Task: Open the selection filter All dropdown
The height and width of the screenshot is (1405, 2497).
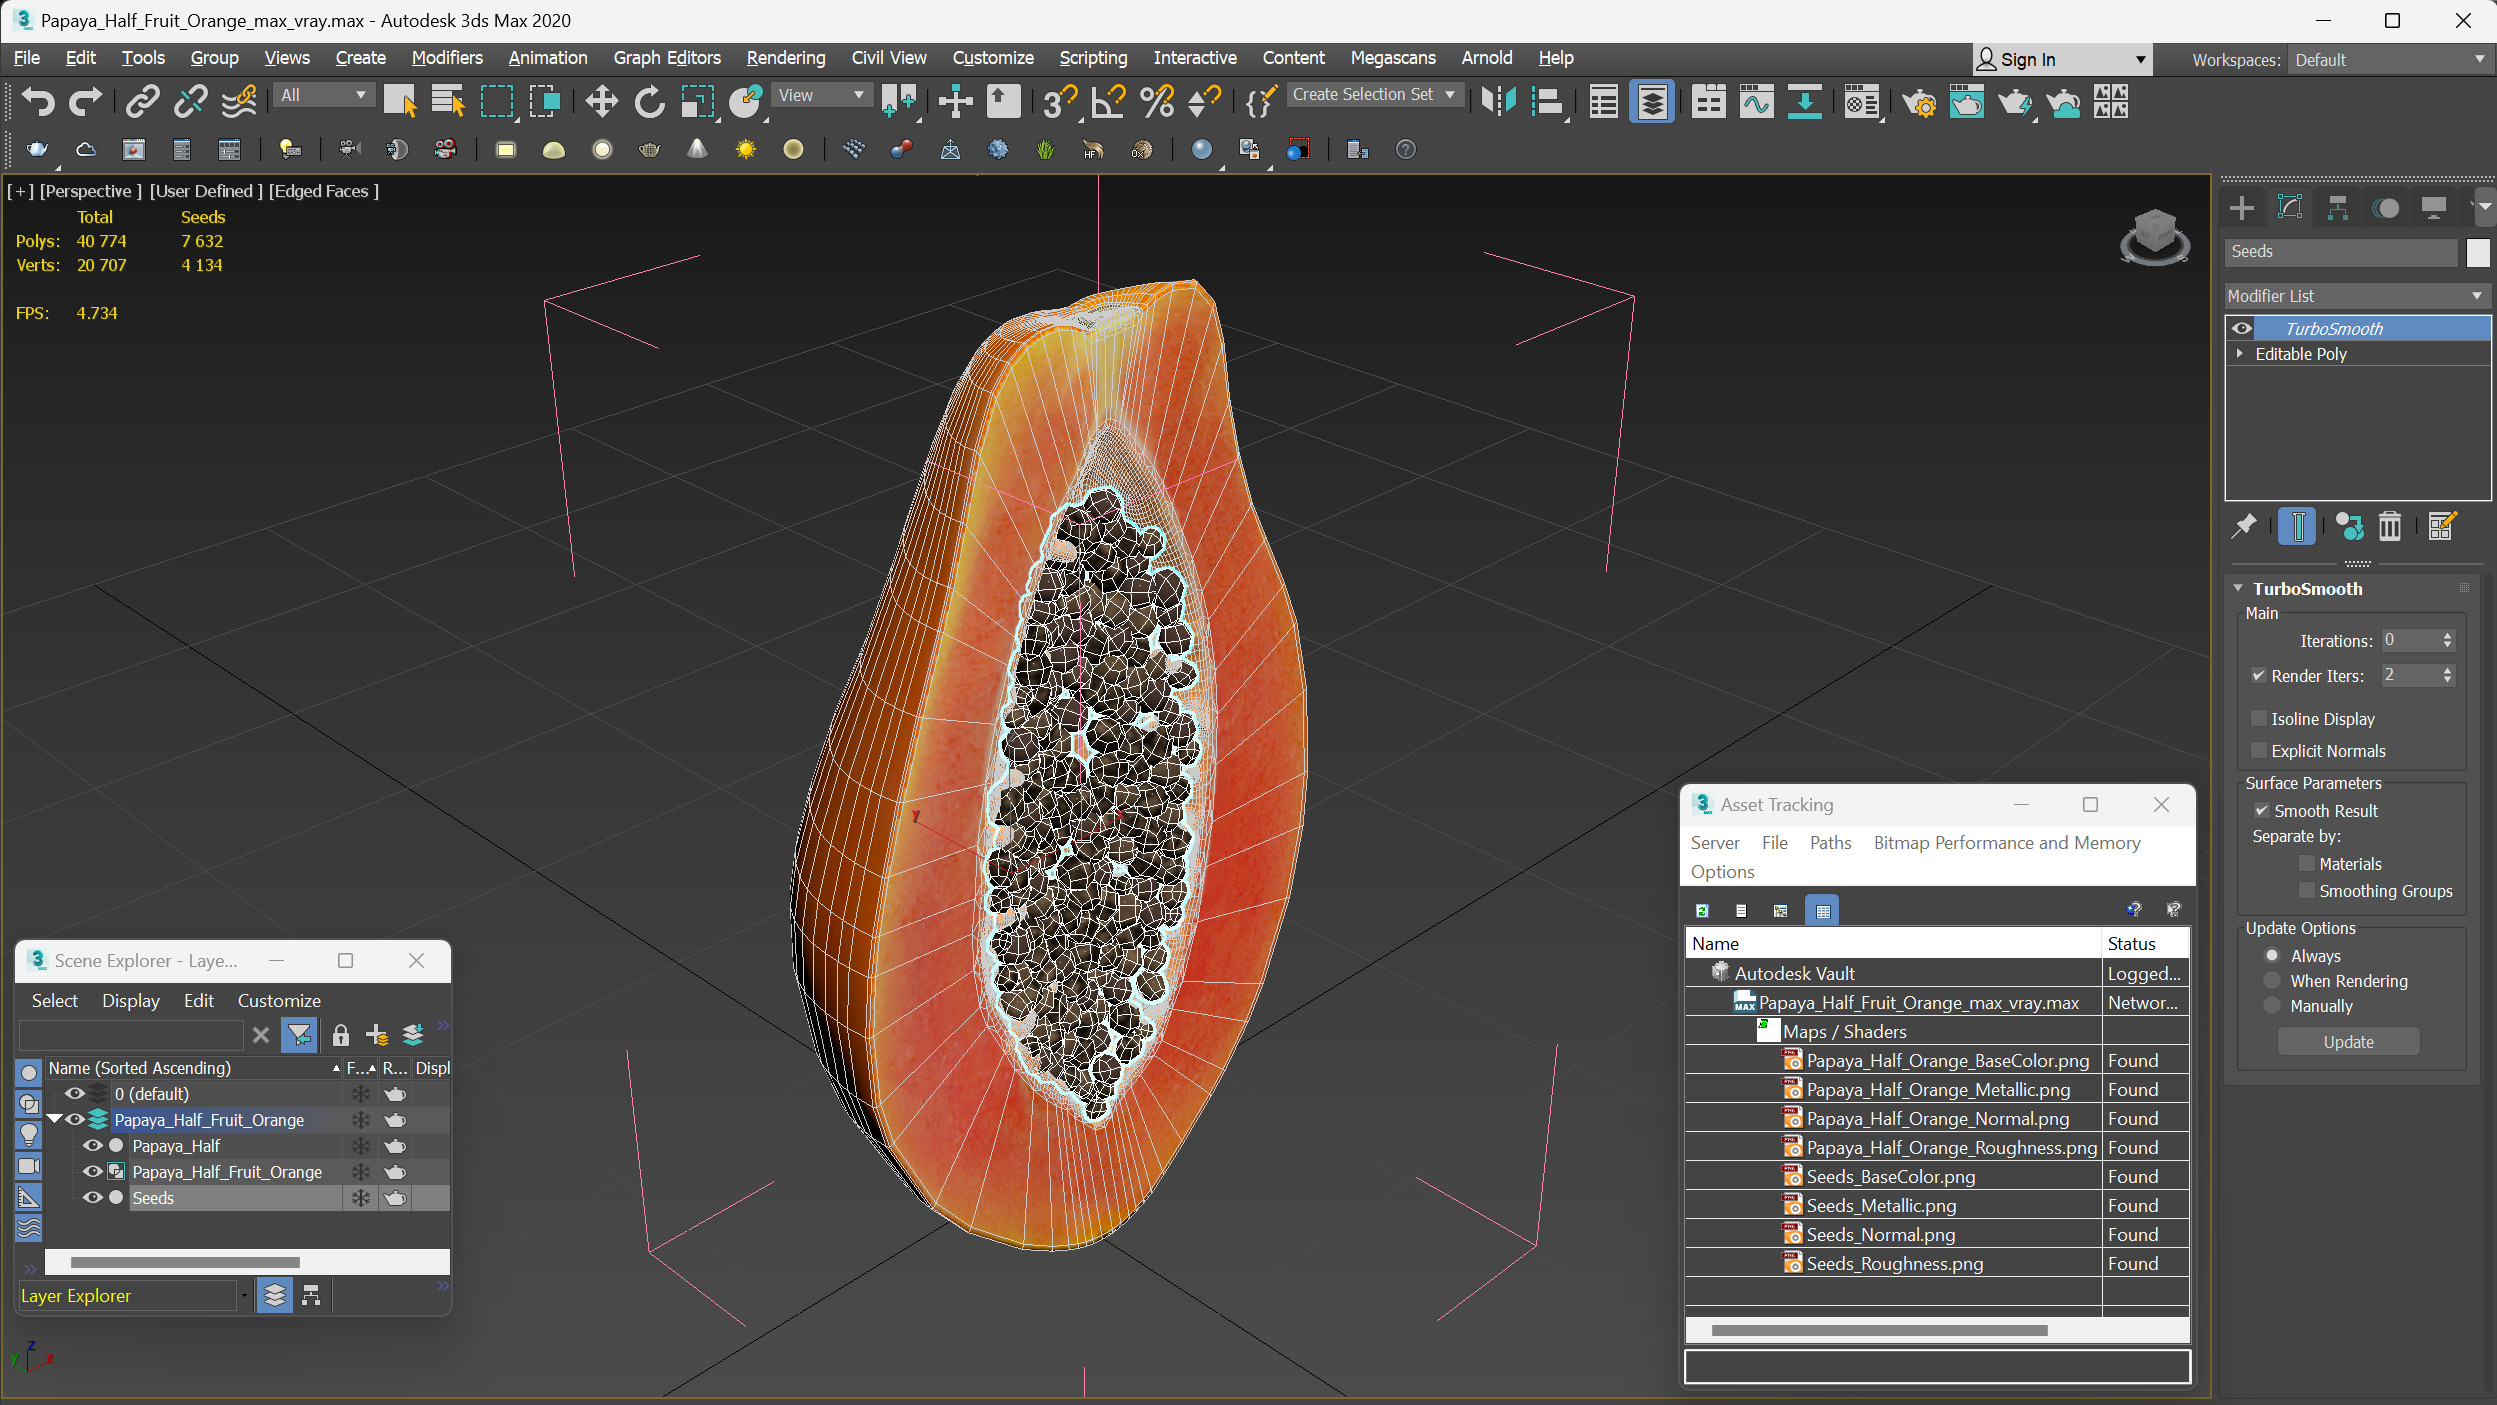Action: tap(323, 95)
